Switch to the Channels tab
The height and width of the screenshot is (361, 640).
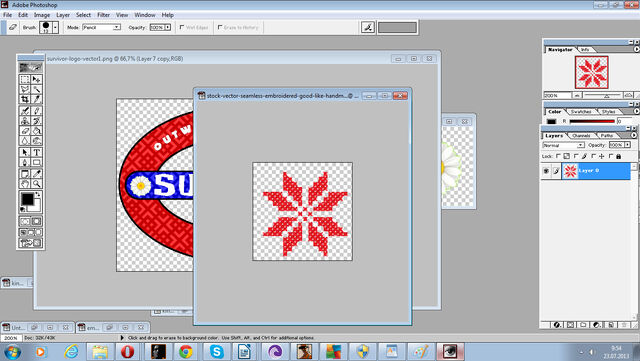pyautogui.click(x=581, y=136)
